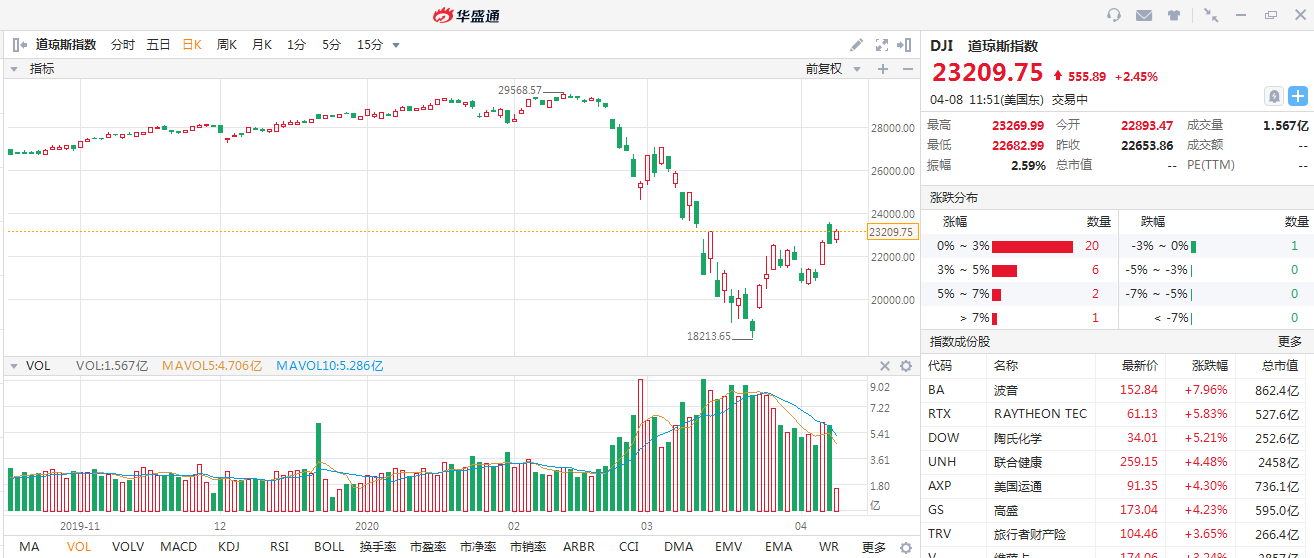Select the CCI indicator
This screenshot has height=558, width=1314.
(x=629, y=547)
